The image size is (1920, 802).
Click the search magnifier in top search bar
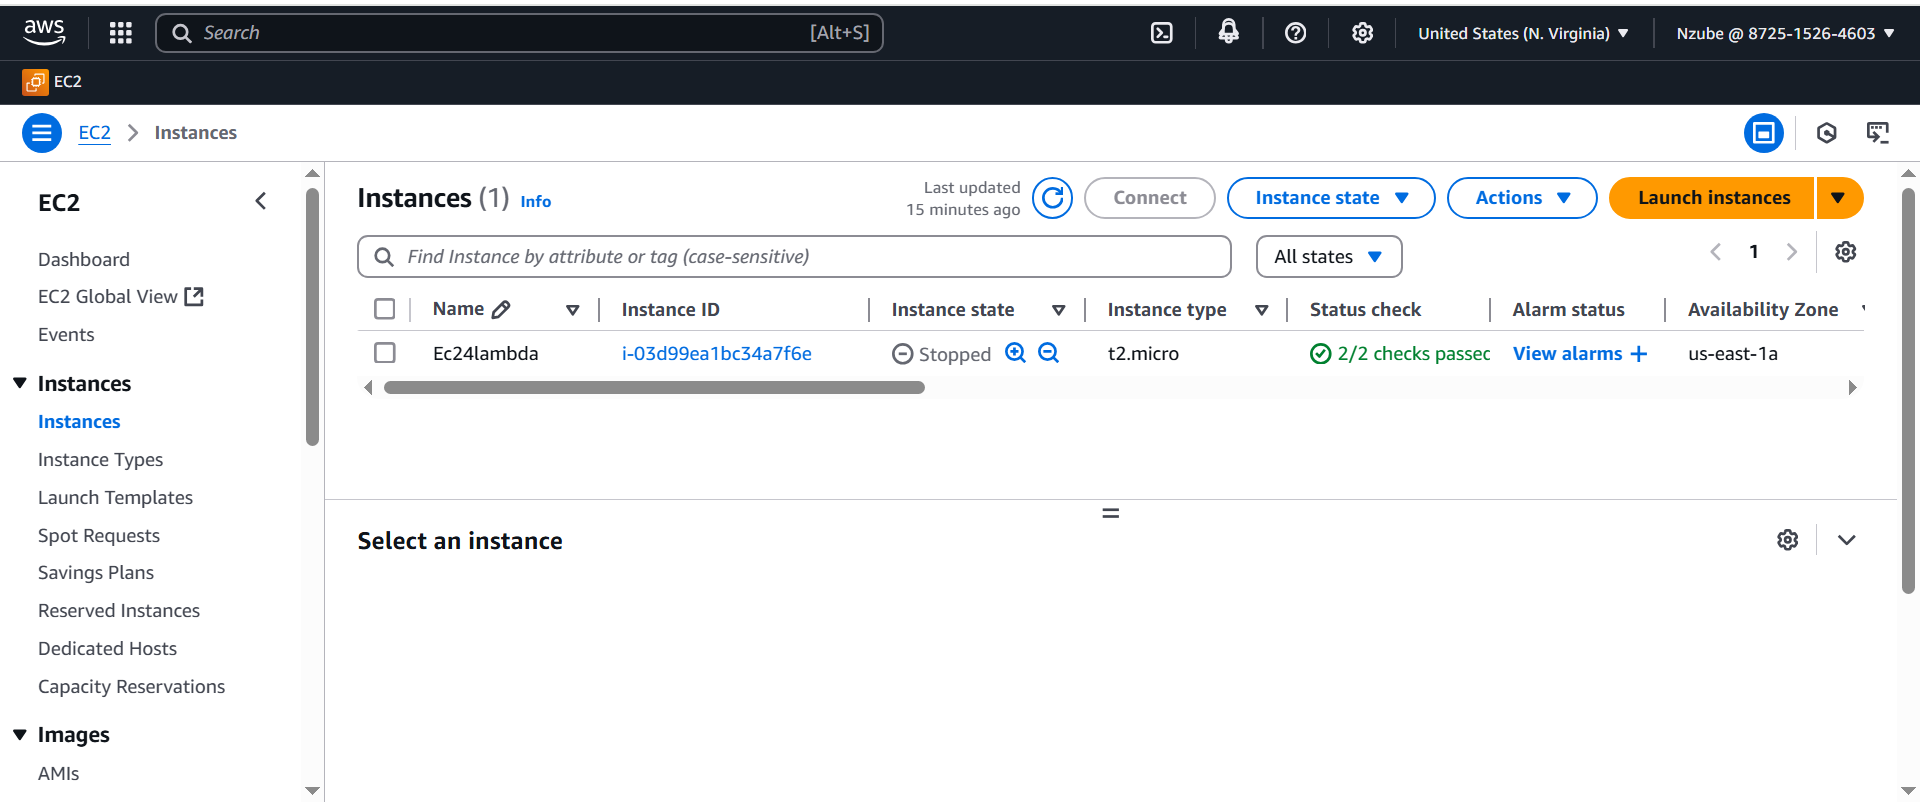pos(182,33)
